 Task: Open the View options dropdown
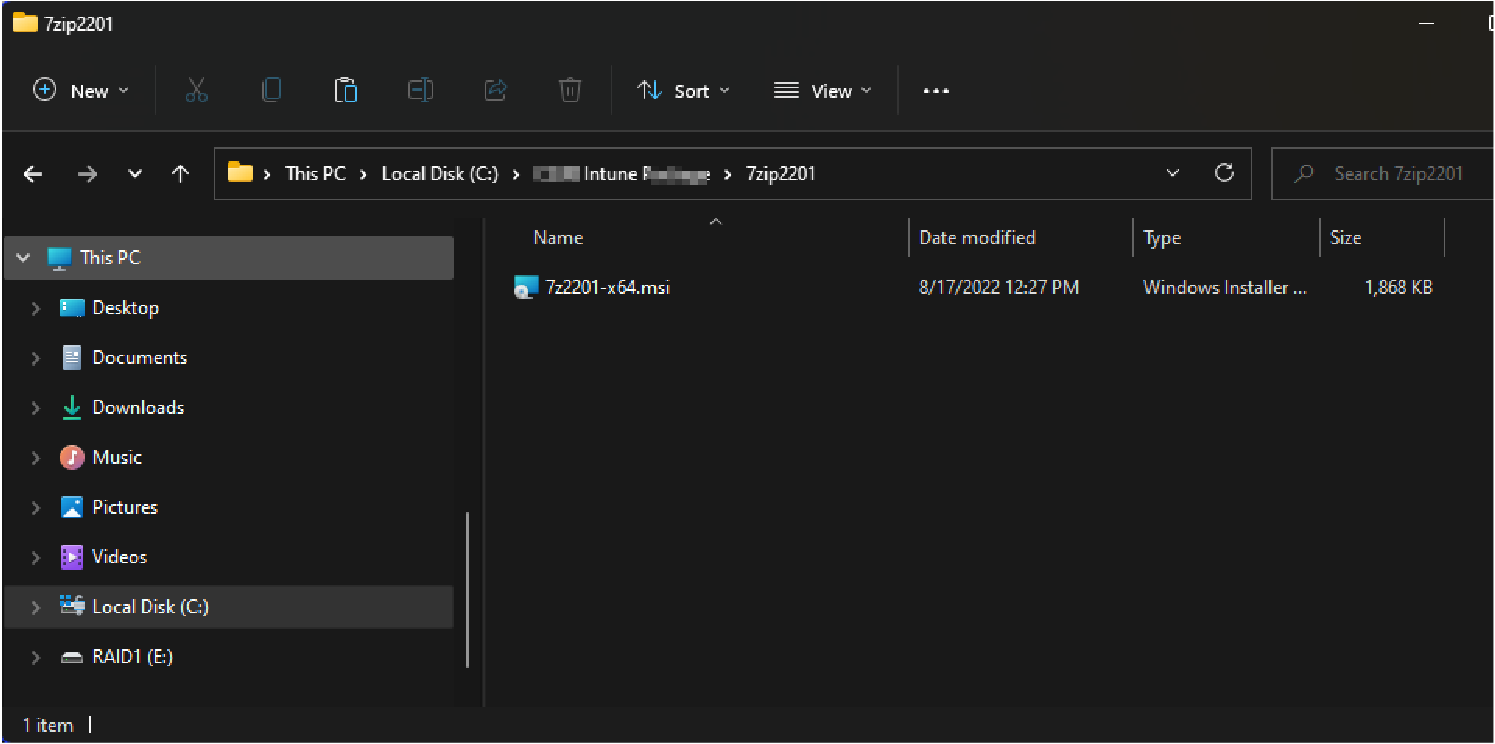(x=822, y=90)
